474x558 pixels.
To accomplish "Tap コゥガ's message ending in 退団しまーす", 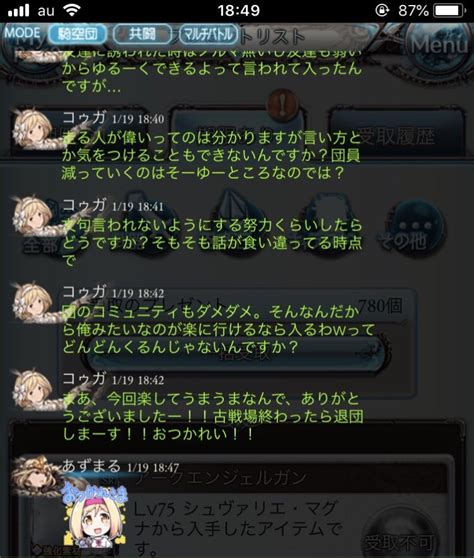I will [213, 416].
